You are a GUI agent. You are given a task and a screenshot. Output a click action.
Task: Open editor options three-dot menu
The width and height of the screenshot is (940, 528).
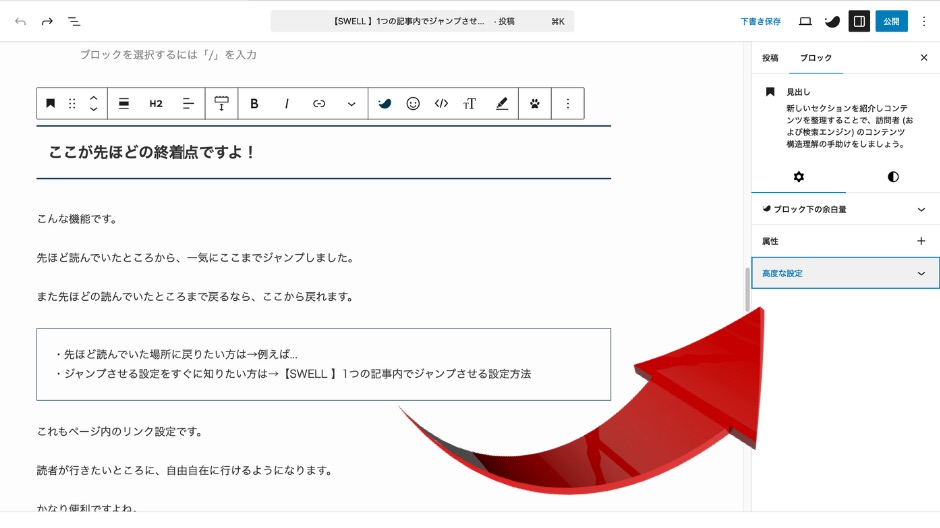pyautogui.click(x=924, y=22)
